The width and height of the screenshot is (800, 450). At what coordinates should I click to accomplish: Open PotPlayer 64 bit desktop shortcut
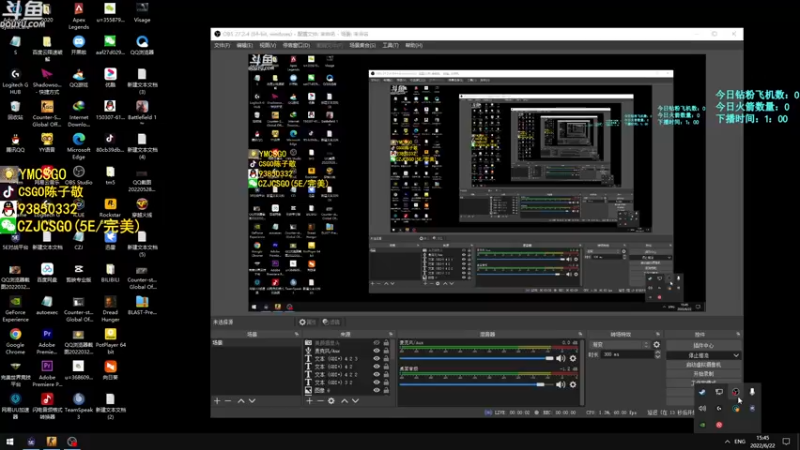point(110,342)
